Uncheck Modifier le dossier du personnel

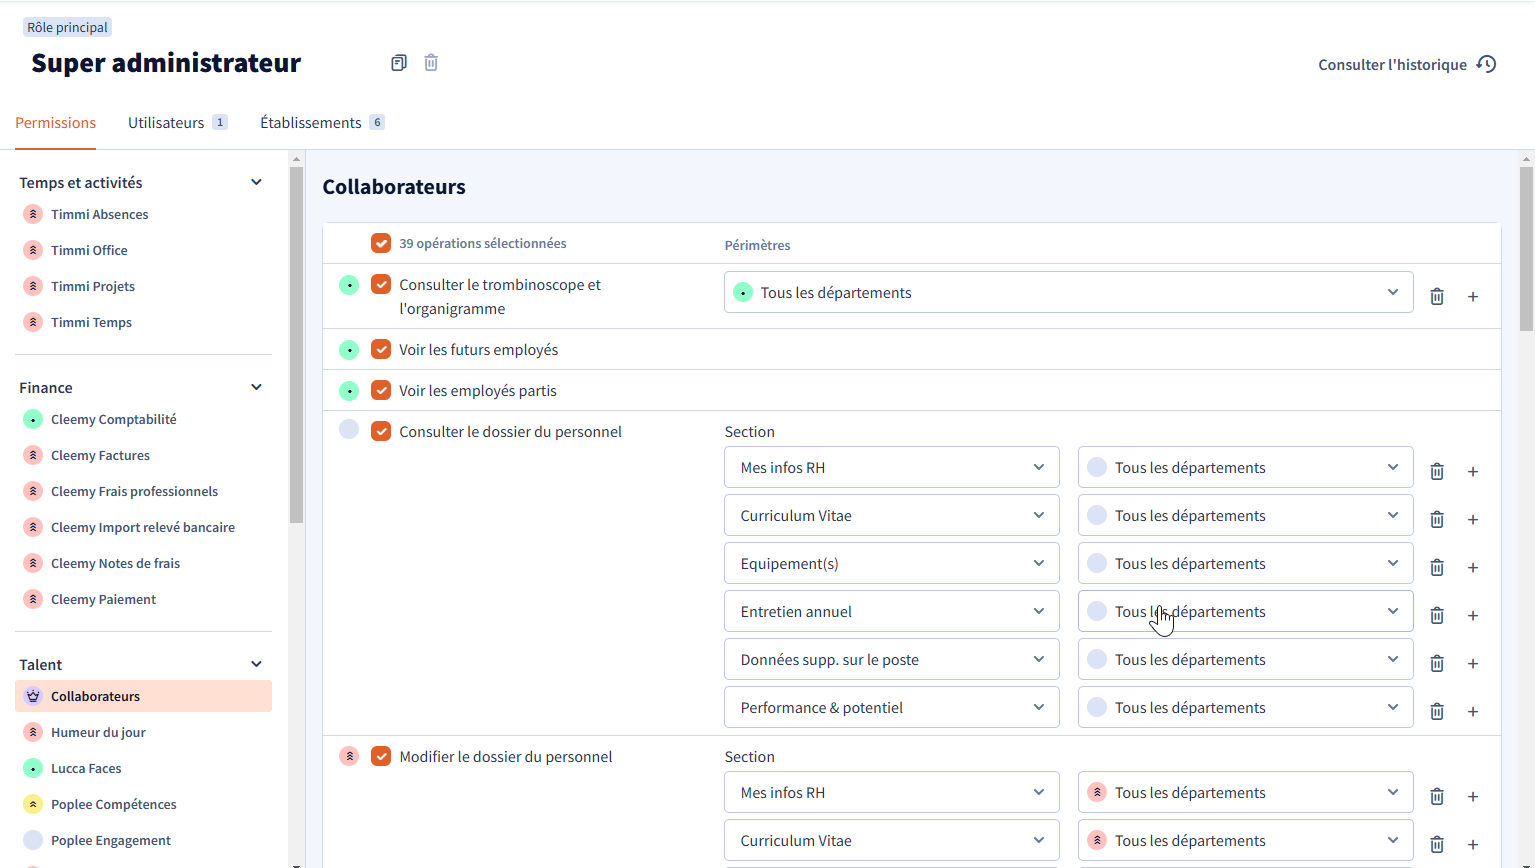(x=381, y=756)
